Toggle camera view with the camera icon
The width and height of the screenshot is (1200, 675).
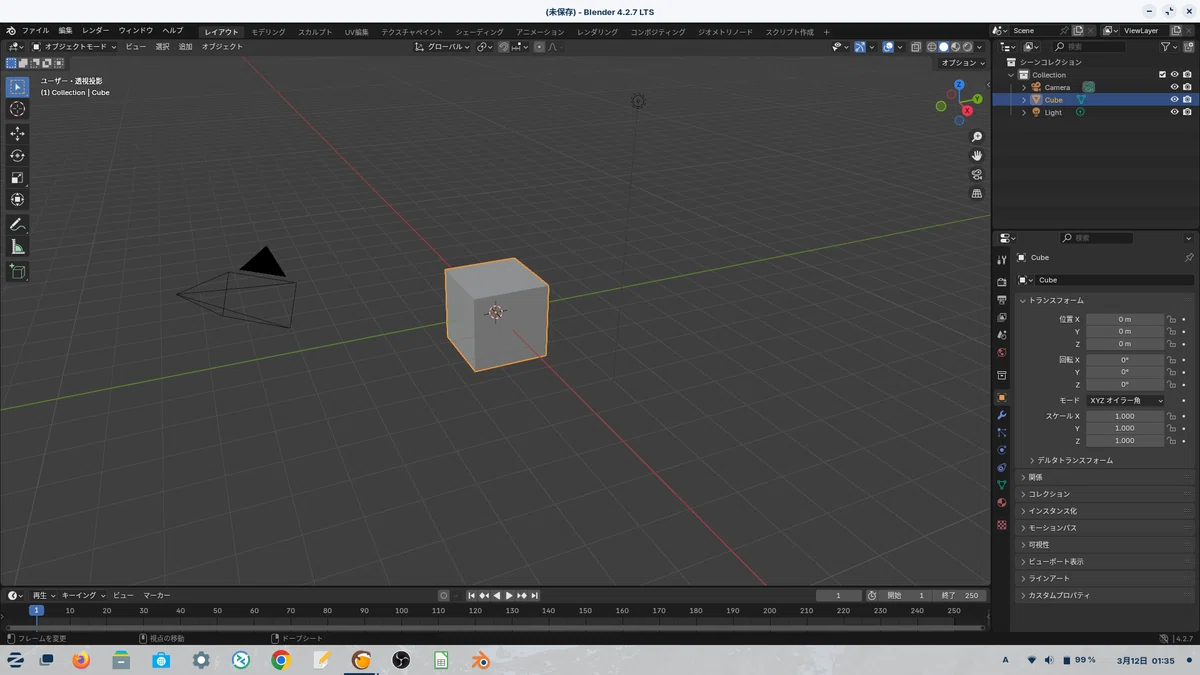977,174
